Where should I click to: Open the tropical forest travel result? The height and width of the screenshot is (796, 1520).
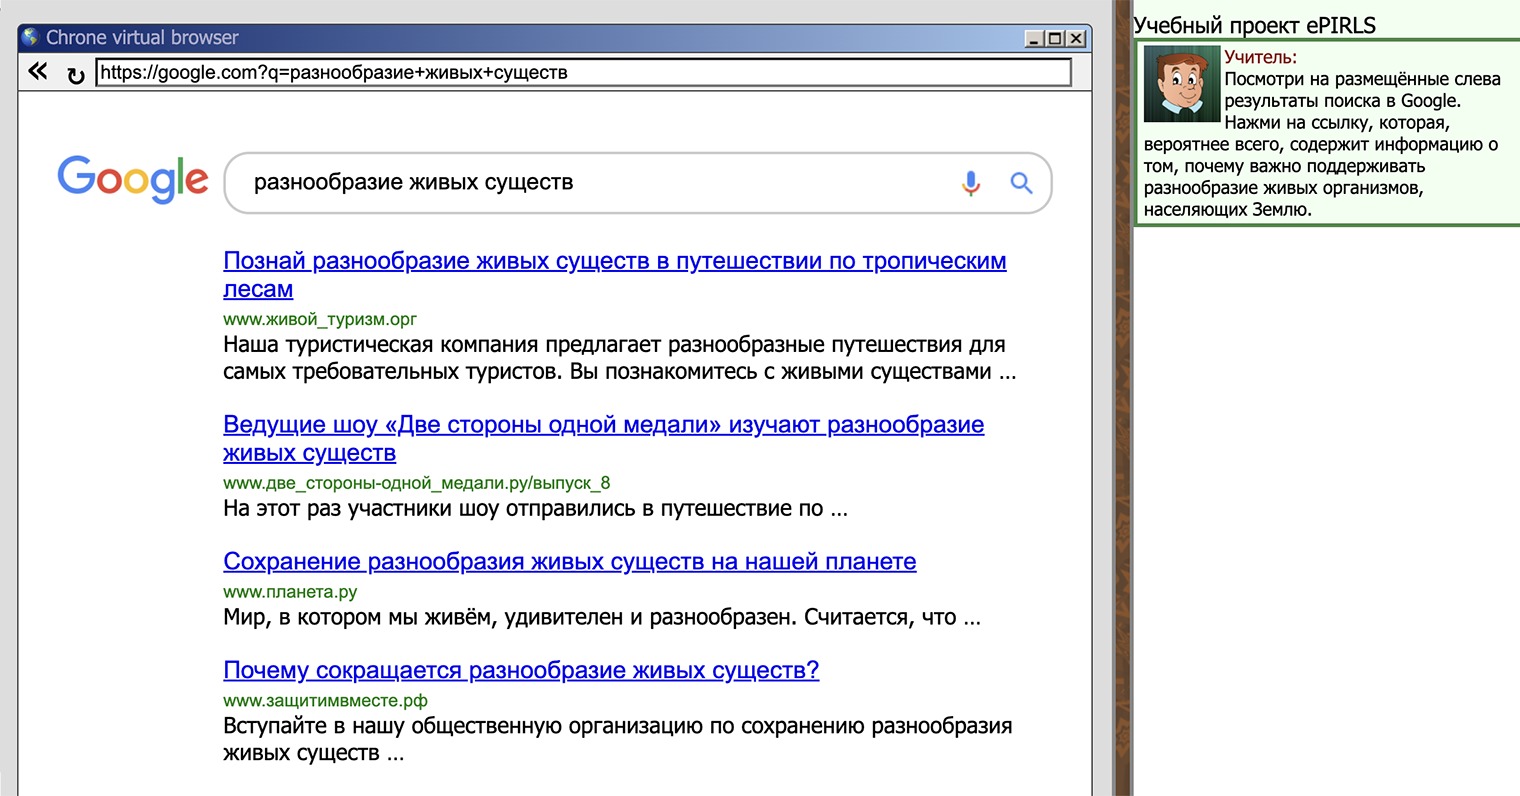[x=614, y=260]
